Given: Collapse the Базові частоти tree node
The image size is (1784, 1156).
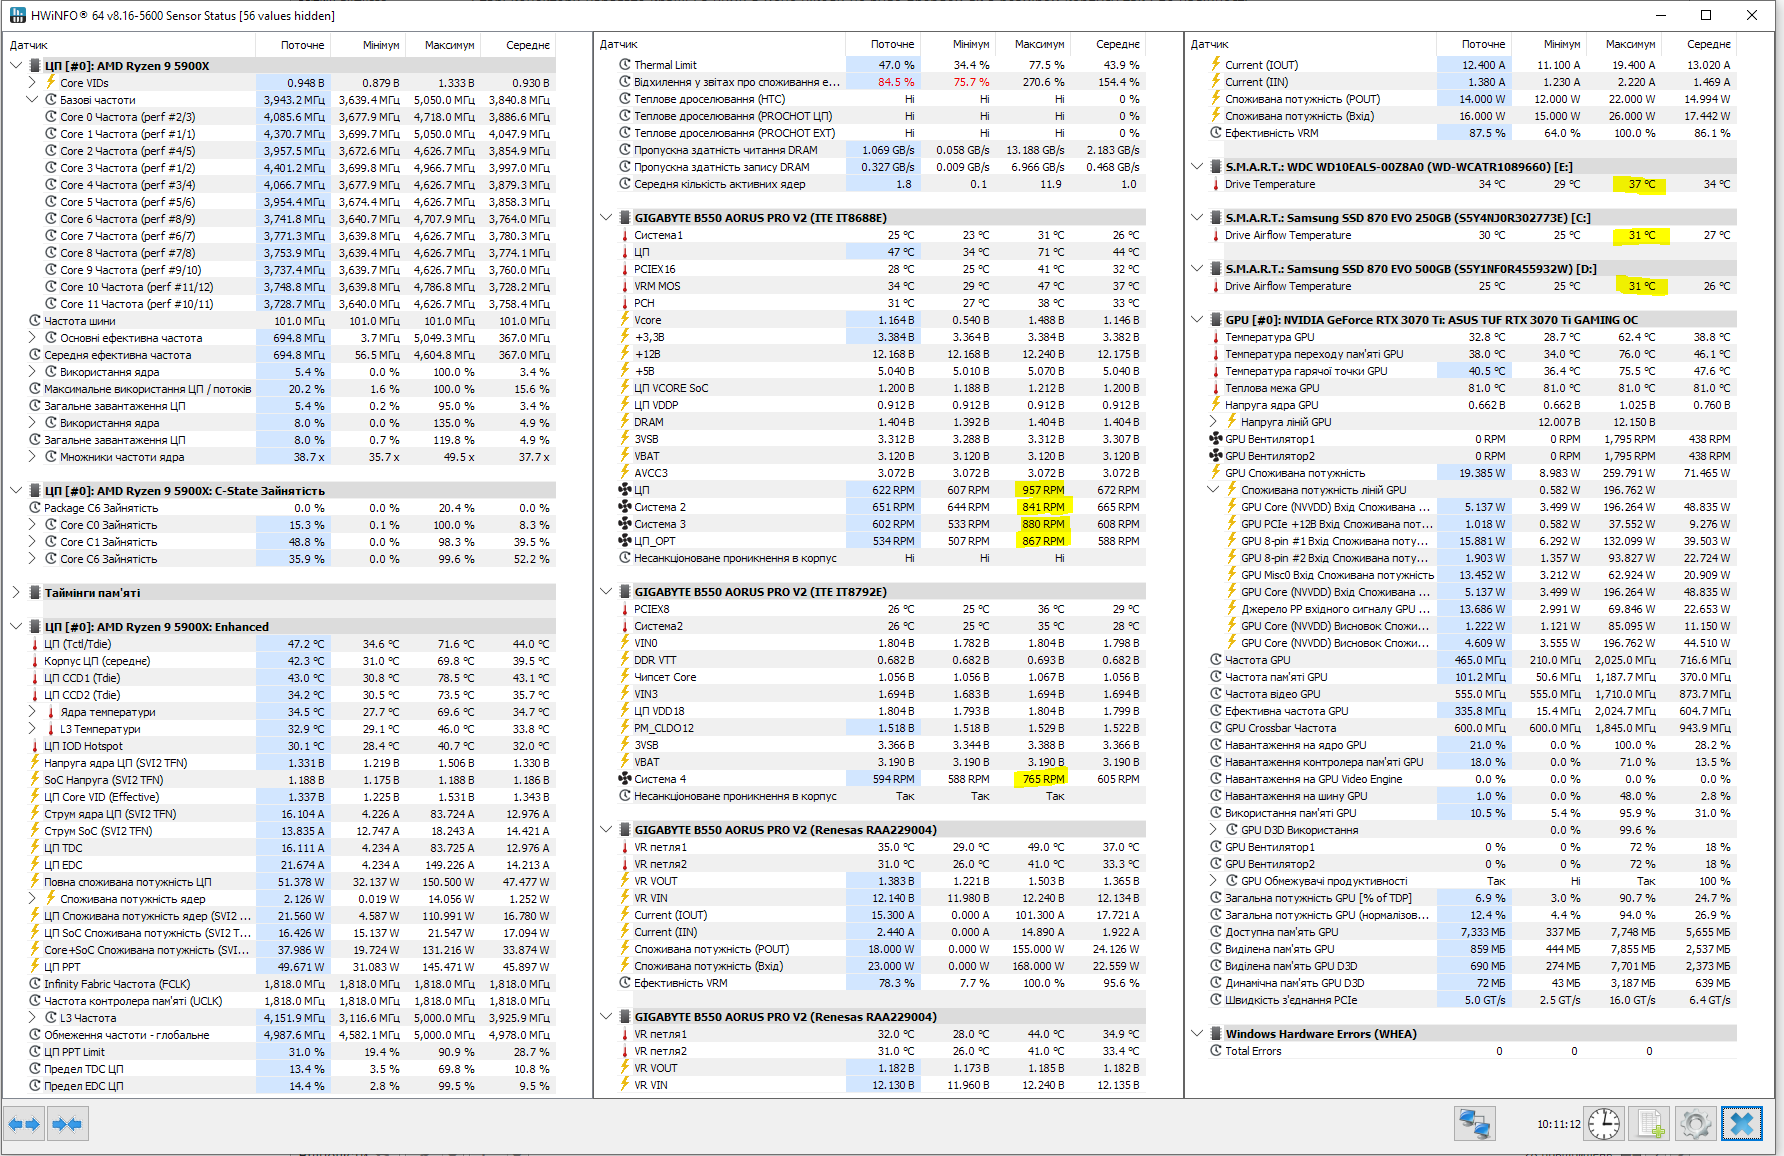Looking at the screenshot, I should point(32,100).
